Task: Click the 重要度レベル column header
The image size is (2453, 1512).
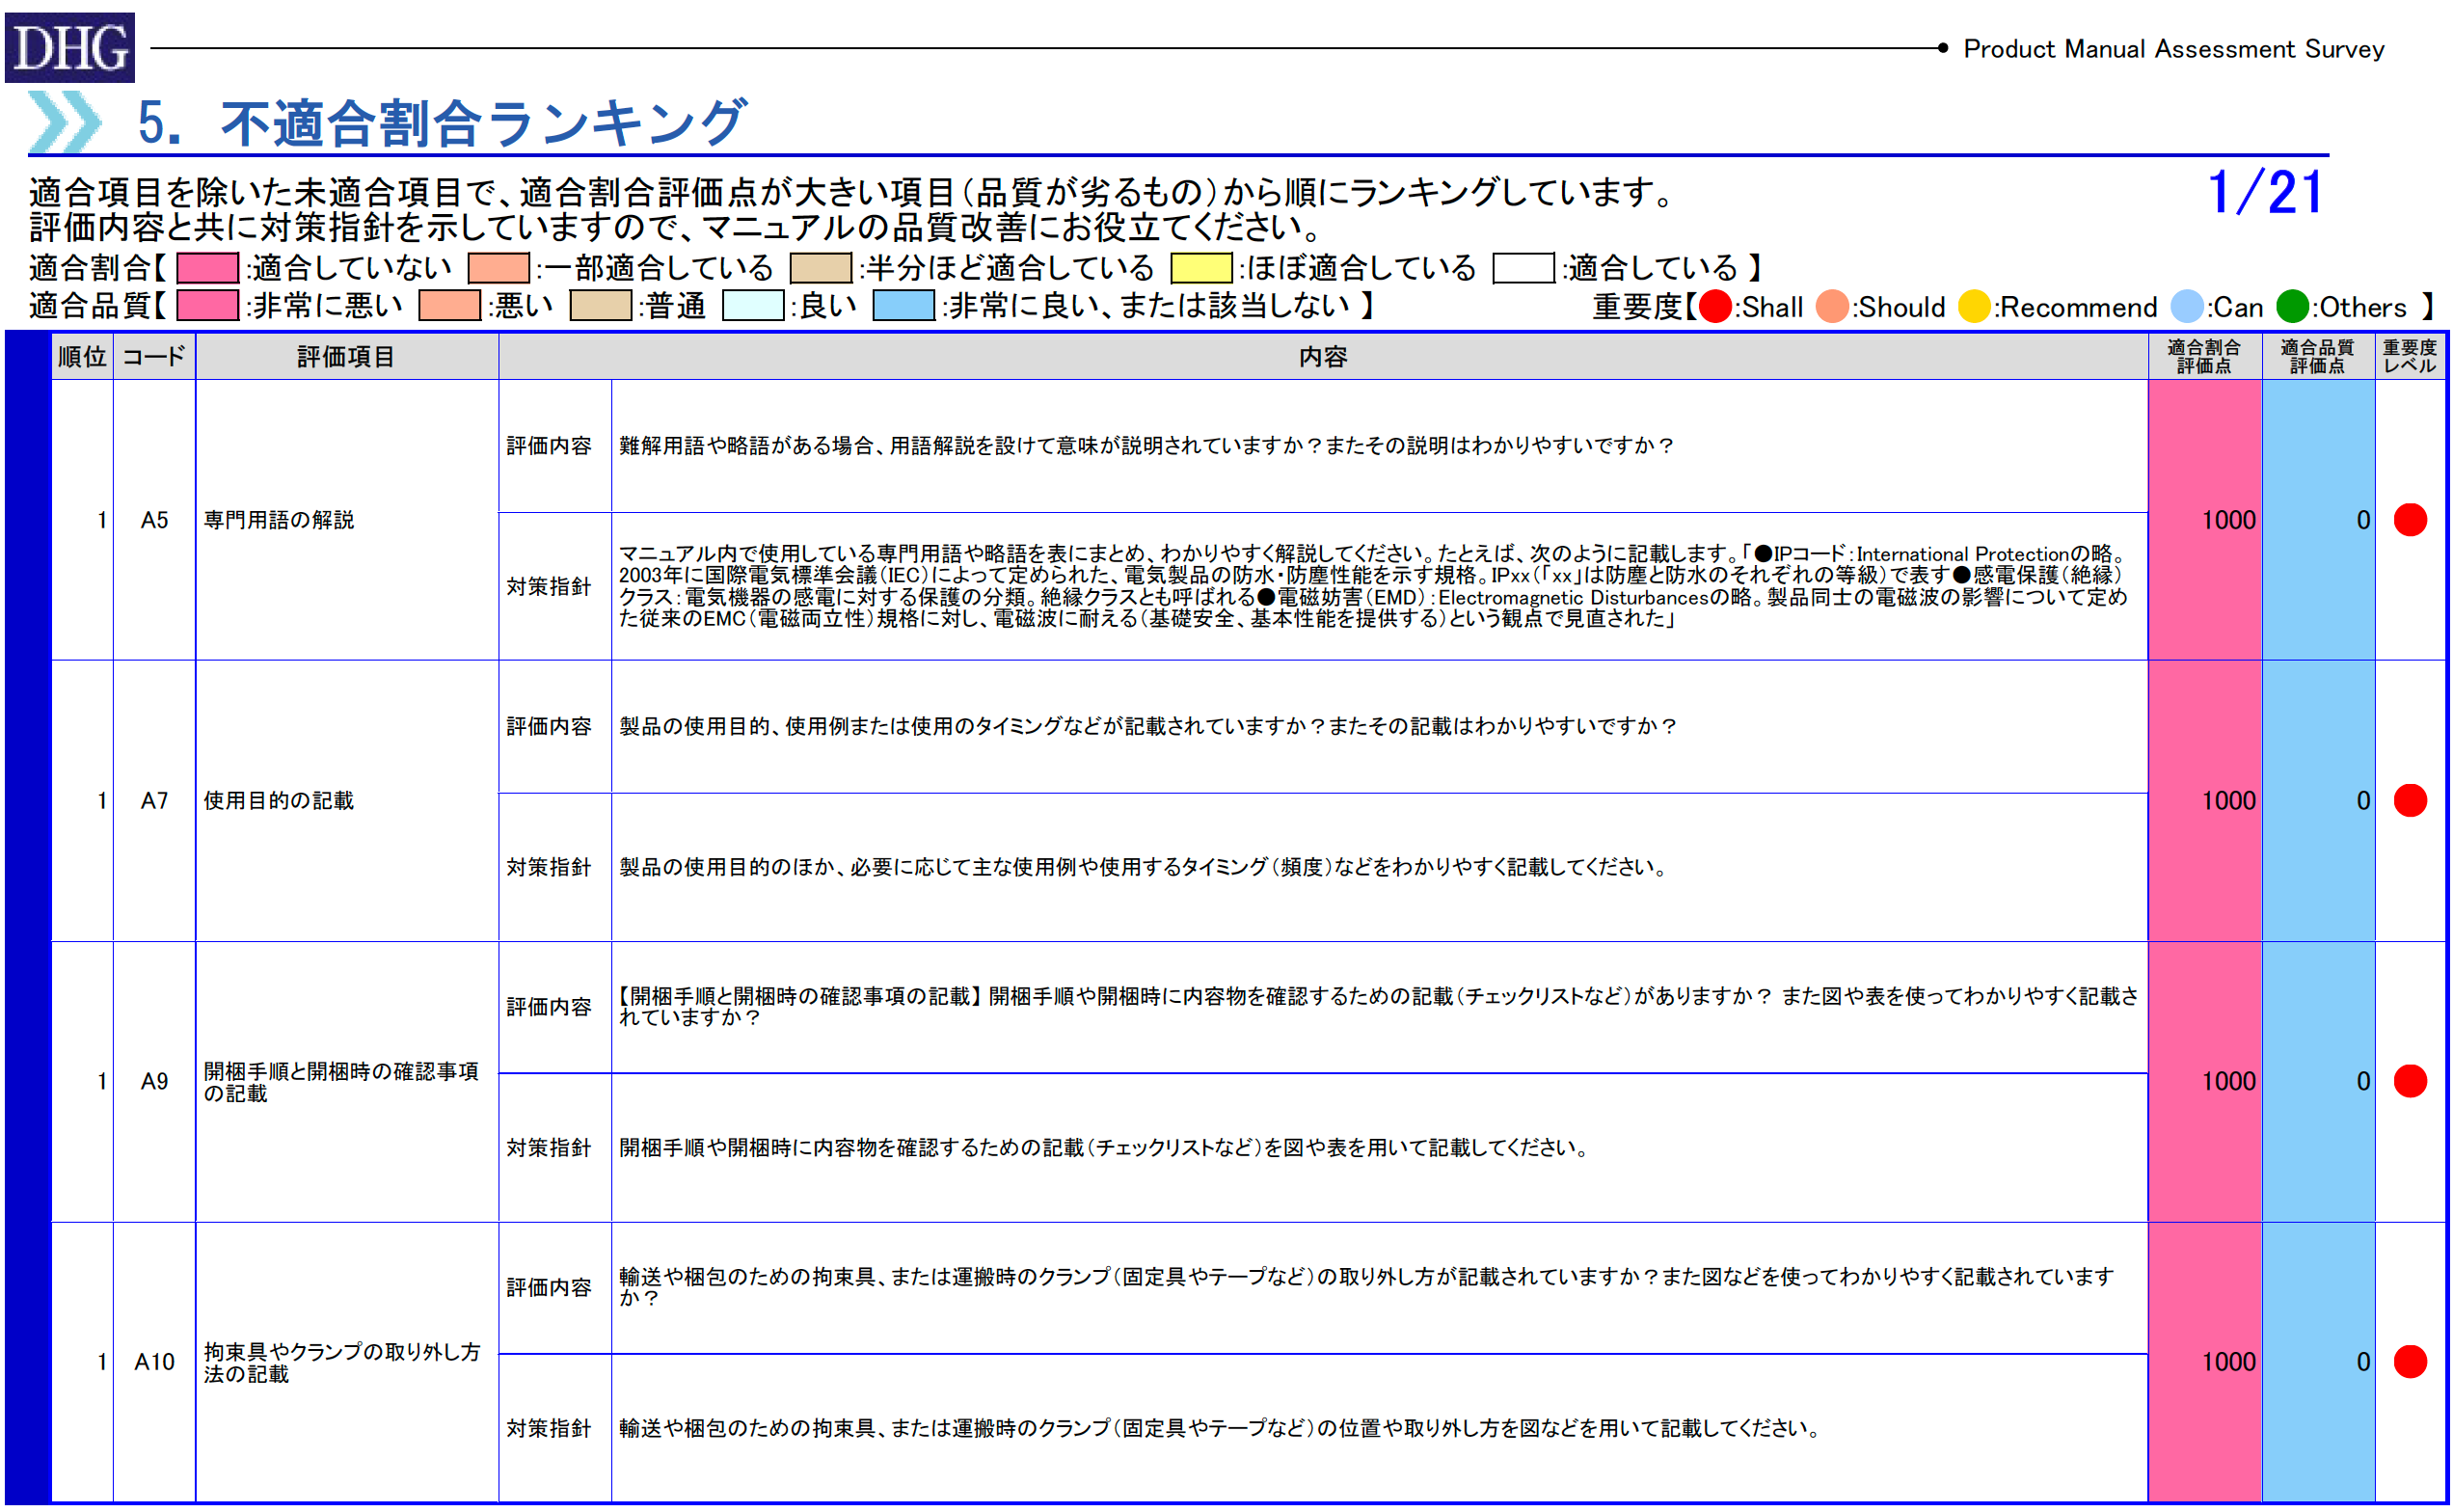Action: pos(2409,357)
